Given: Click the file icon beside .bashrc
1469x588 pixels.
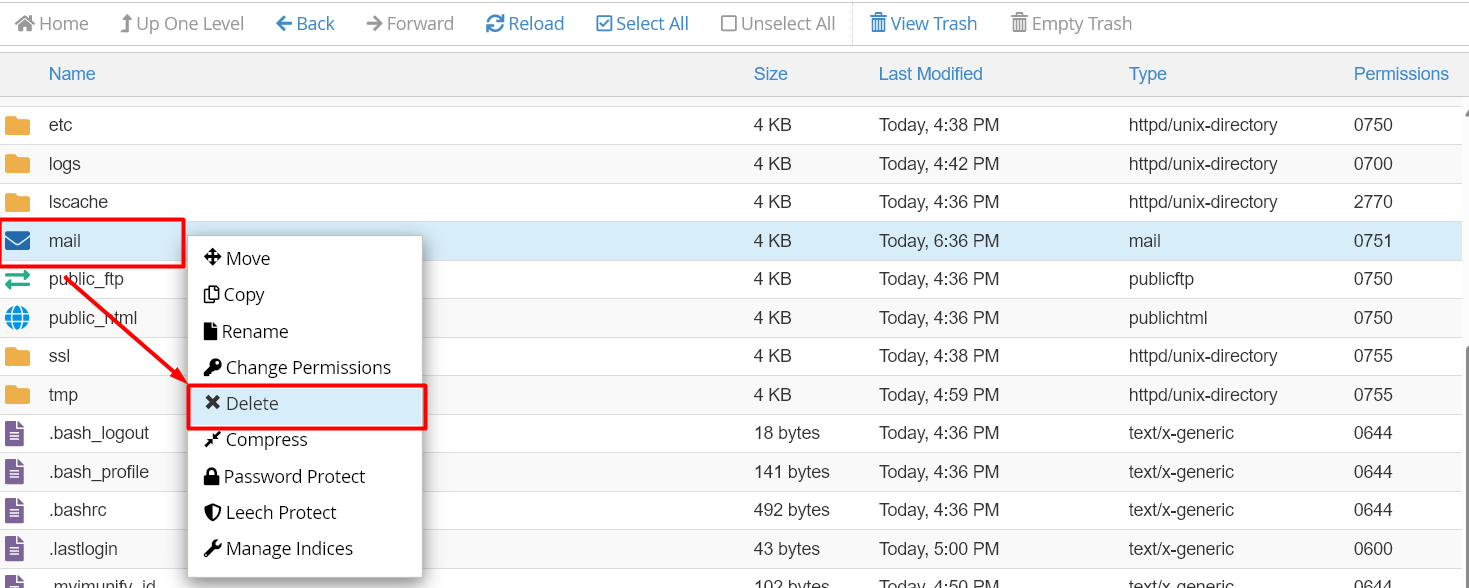Looking at the screenshot, I should point(13,510).
